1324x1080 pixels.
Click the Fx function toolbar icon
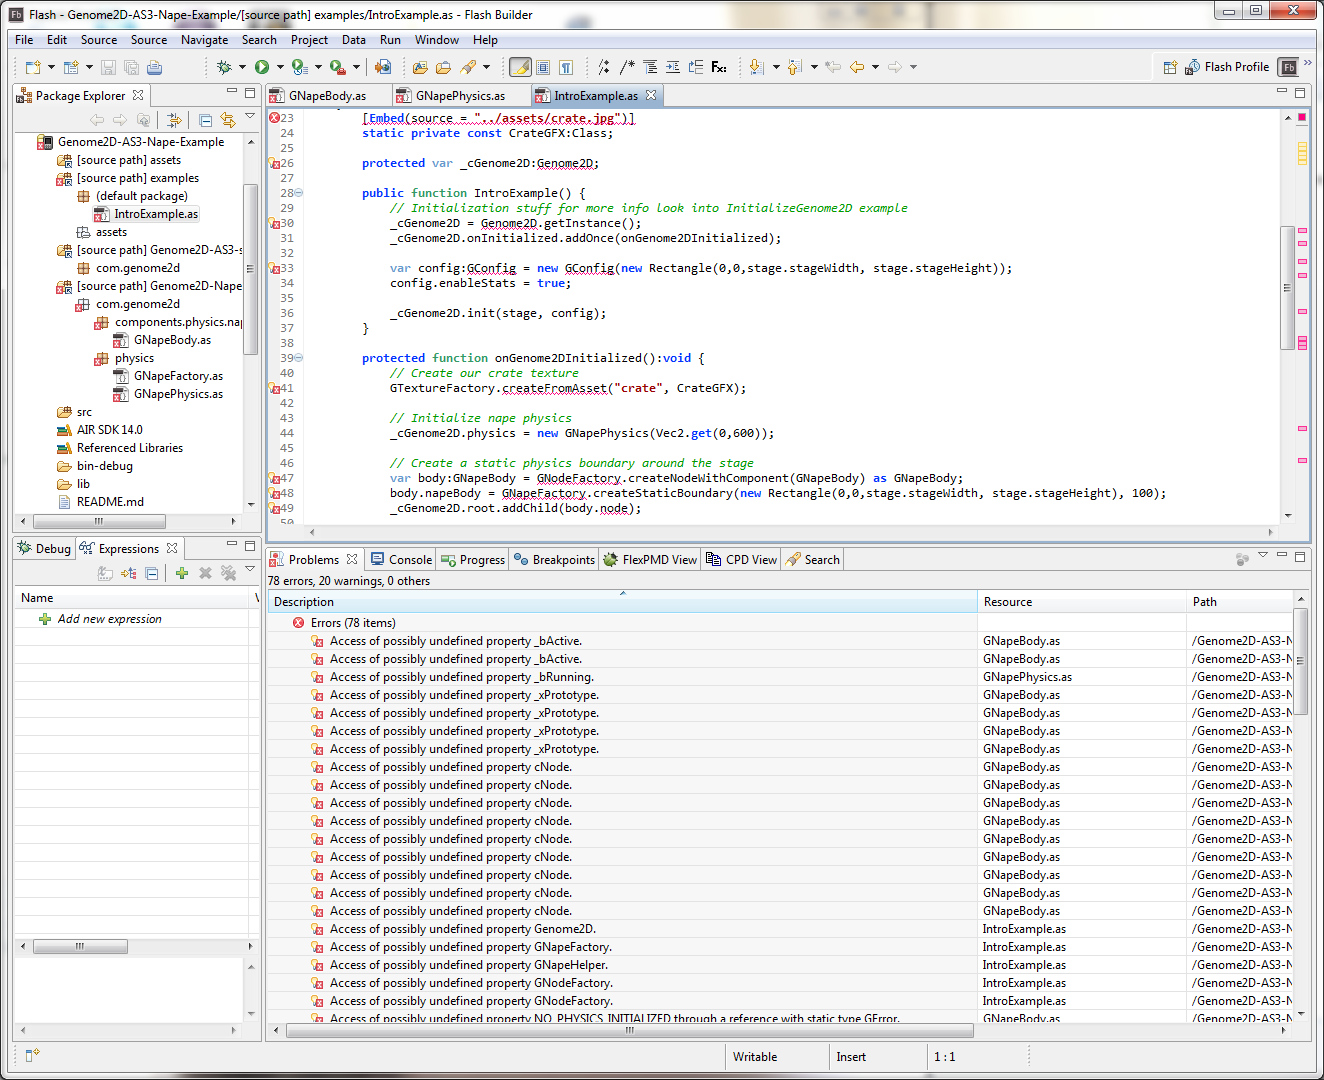(x=719, y=67)
